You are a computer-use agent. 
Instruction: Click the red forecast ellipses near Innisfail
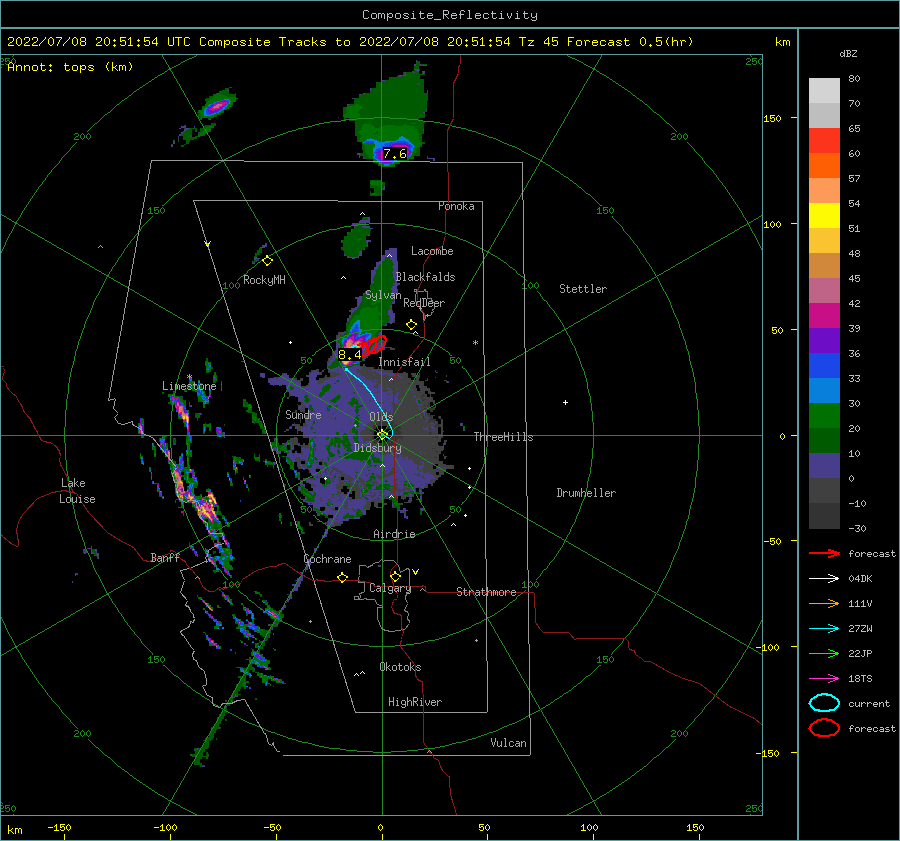pyautogui.click(x=374, y=346)
